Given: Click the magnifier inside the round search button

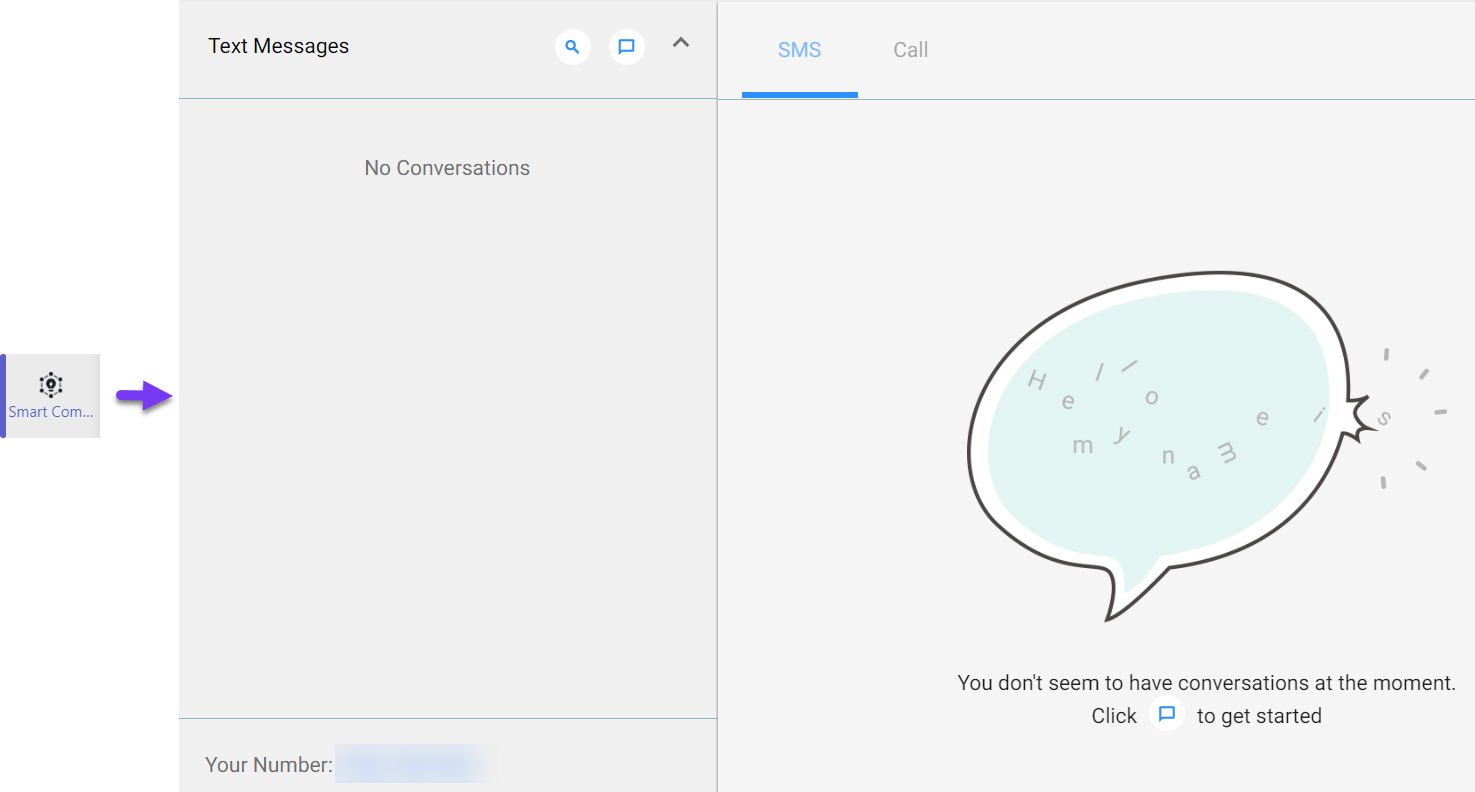Looking at the screenshot, I should point(573,46).
